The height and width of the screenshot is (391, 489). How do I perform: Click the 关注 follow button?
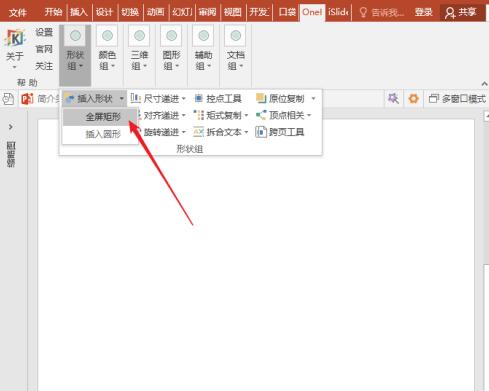(44, 66)
